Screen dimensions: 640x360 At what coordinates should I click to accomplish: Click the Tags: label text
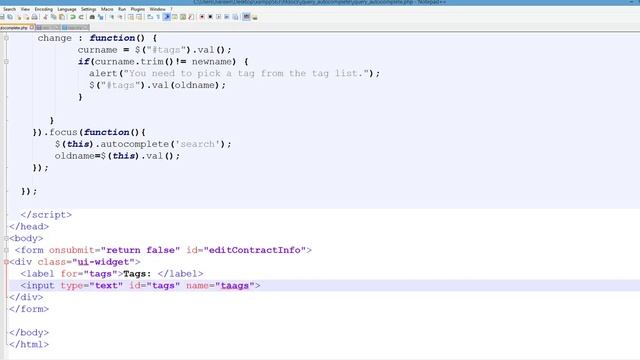[x=137, y=274]
